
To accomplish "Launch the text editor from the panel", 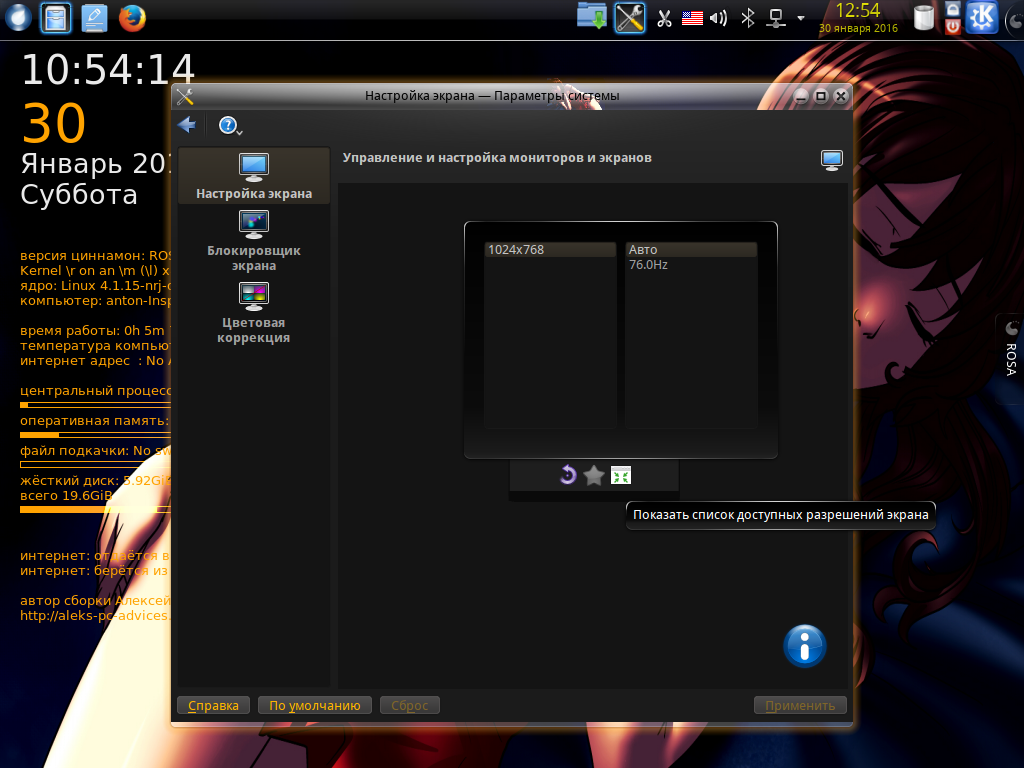I will click(94, 18).
